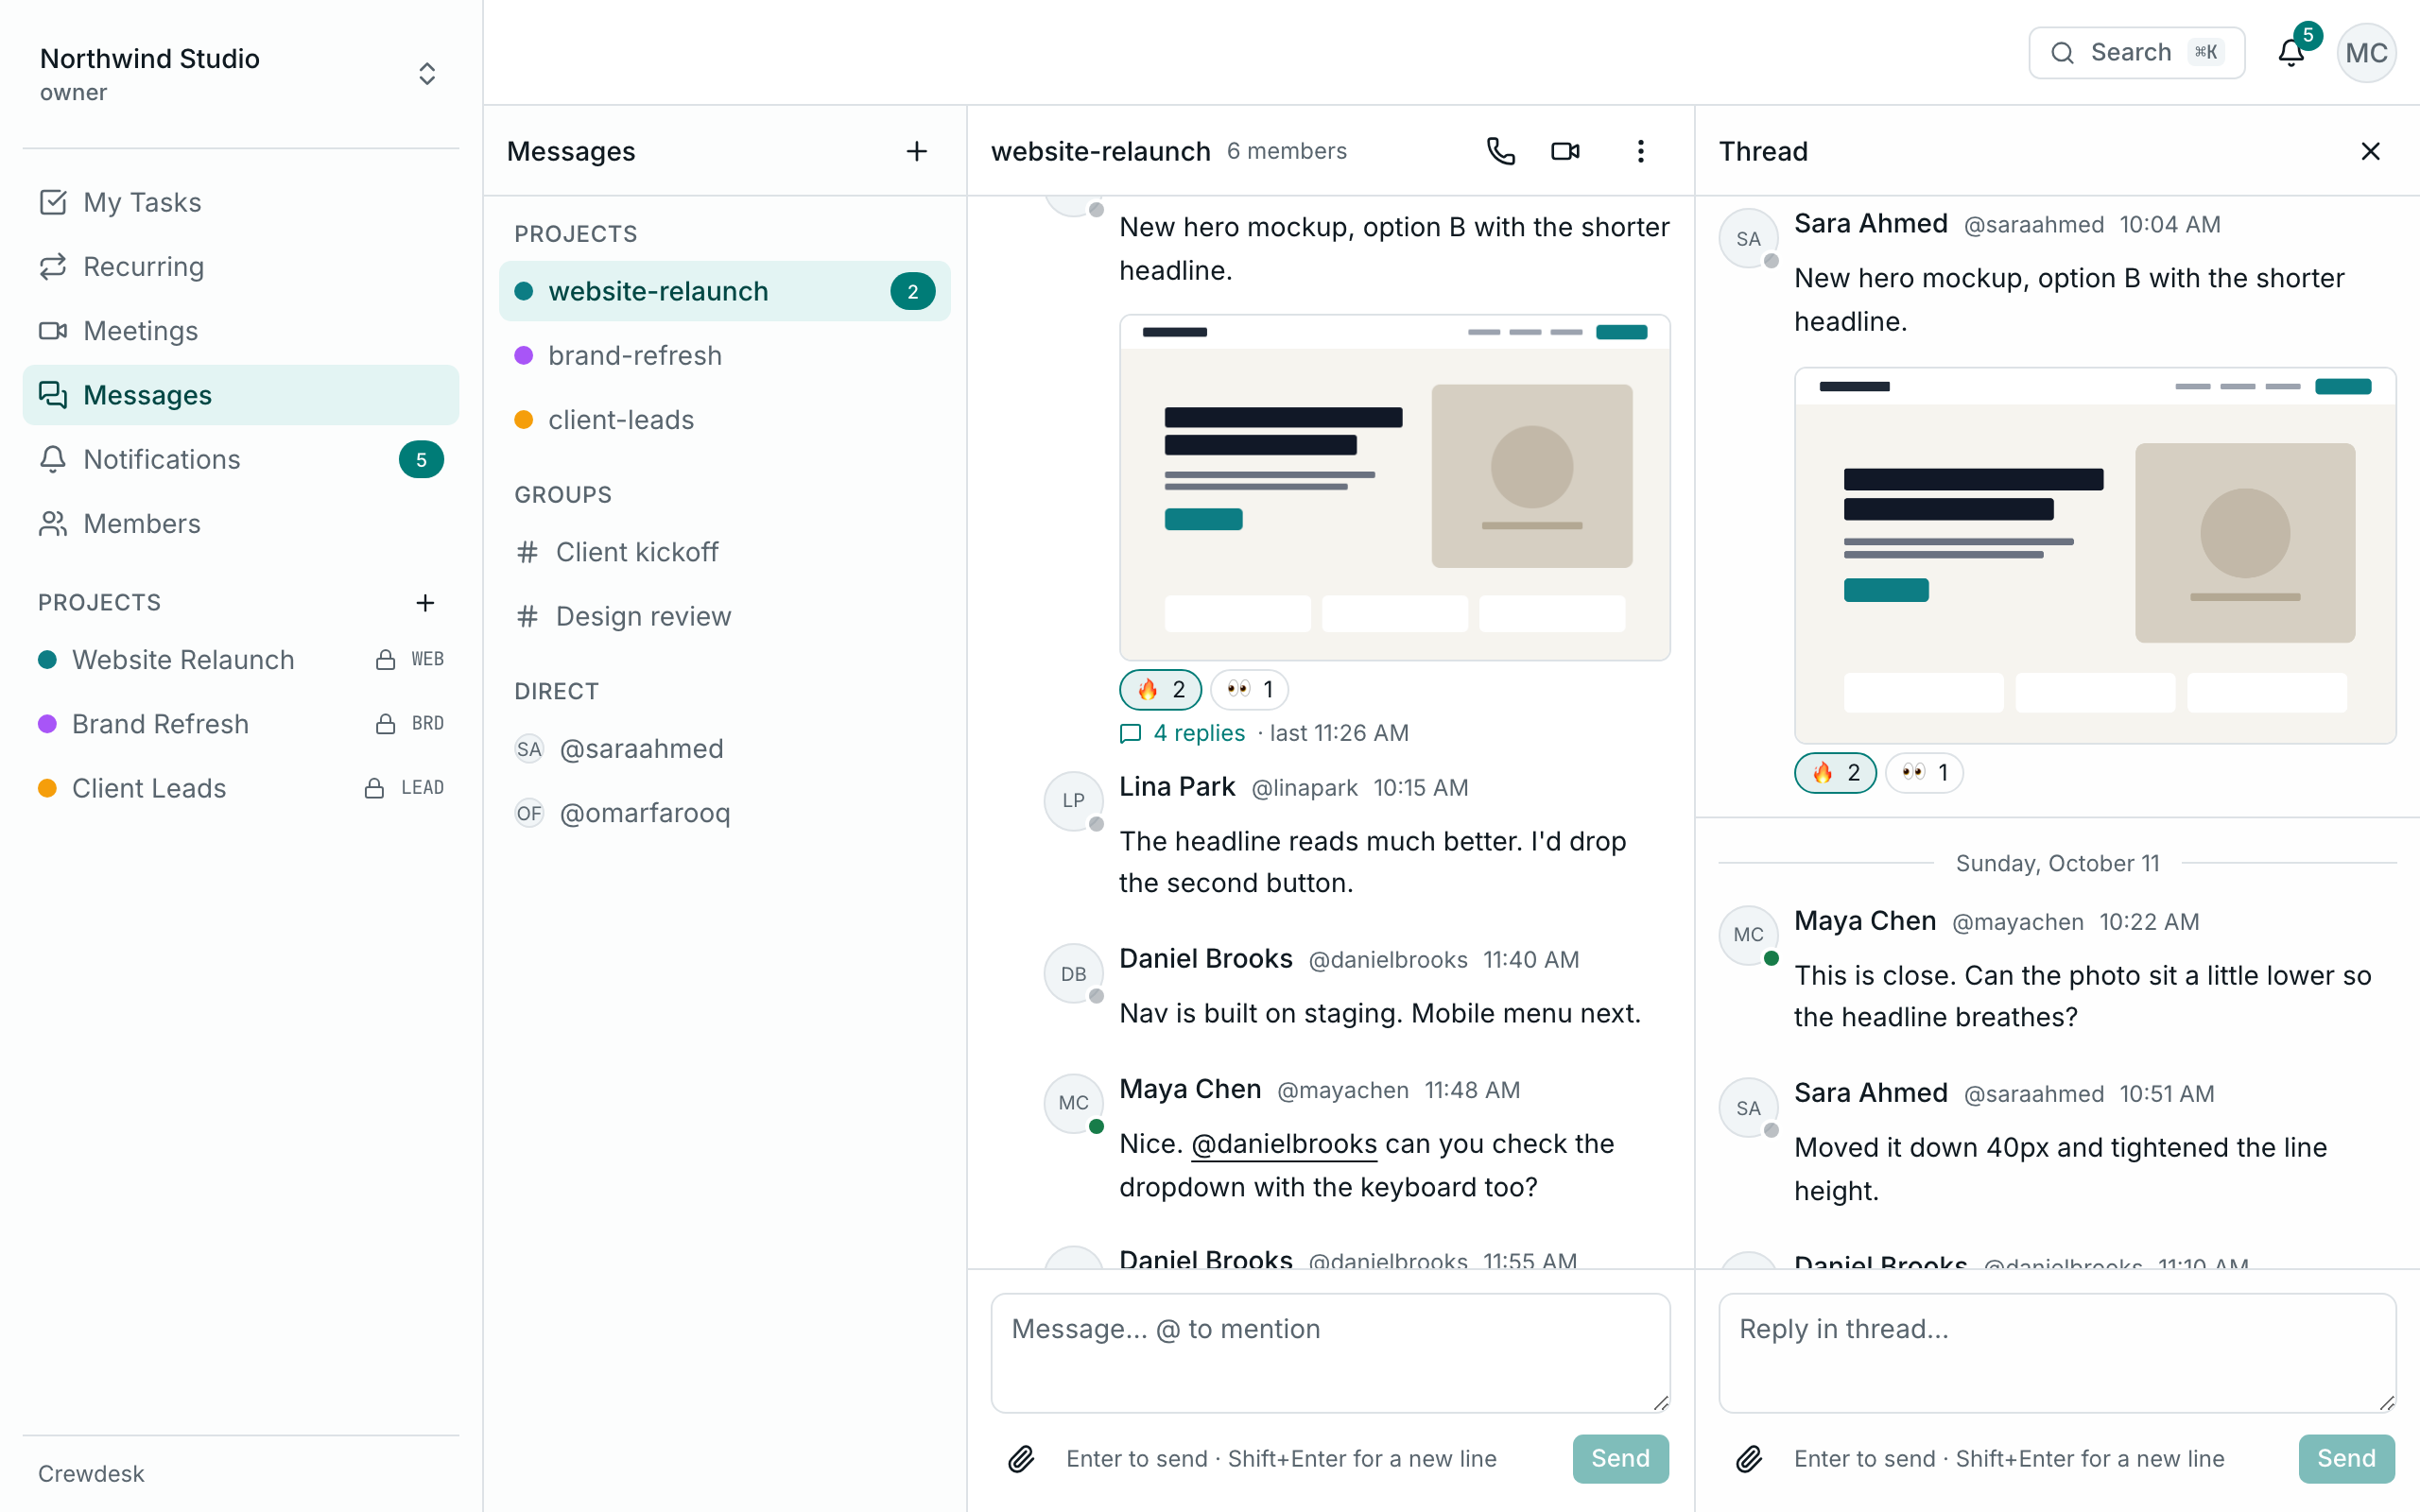This screenshot has height=1512, width=2420.
Task: Send the channel message
Action: click(1620, 1459)
